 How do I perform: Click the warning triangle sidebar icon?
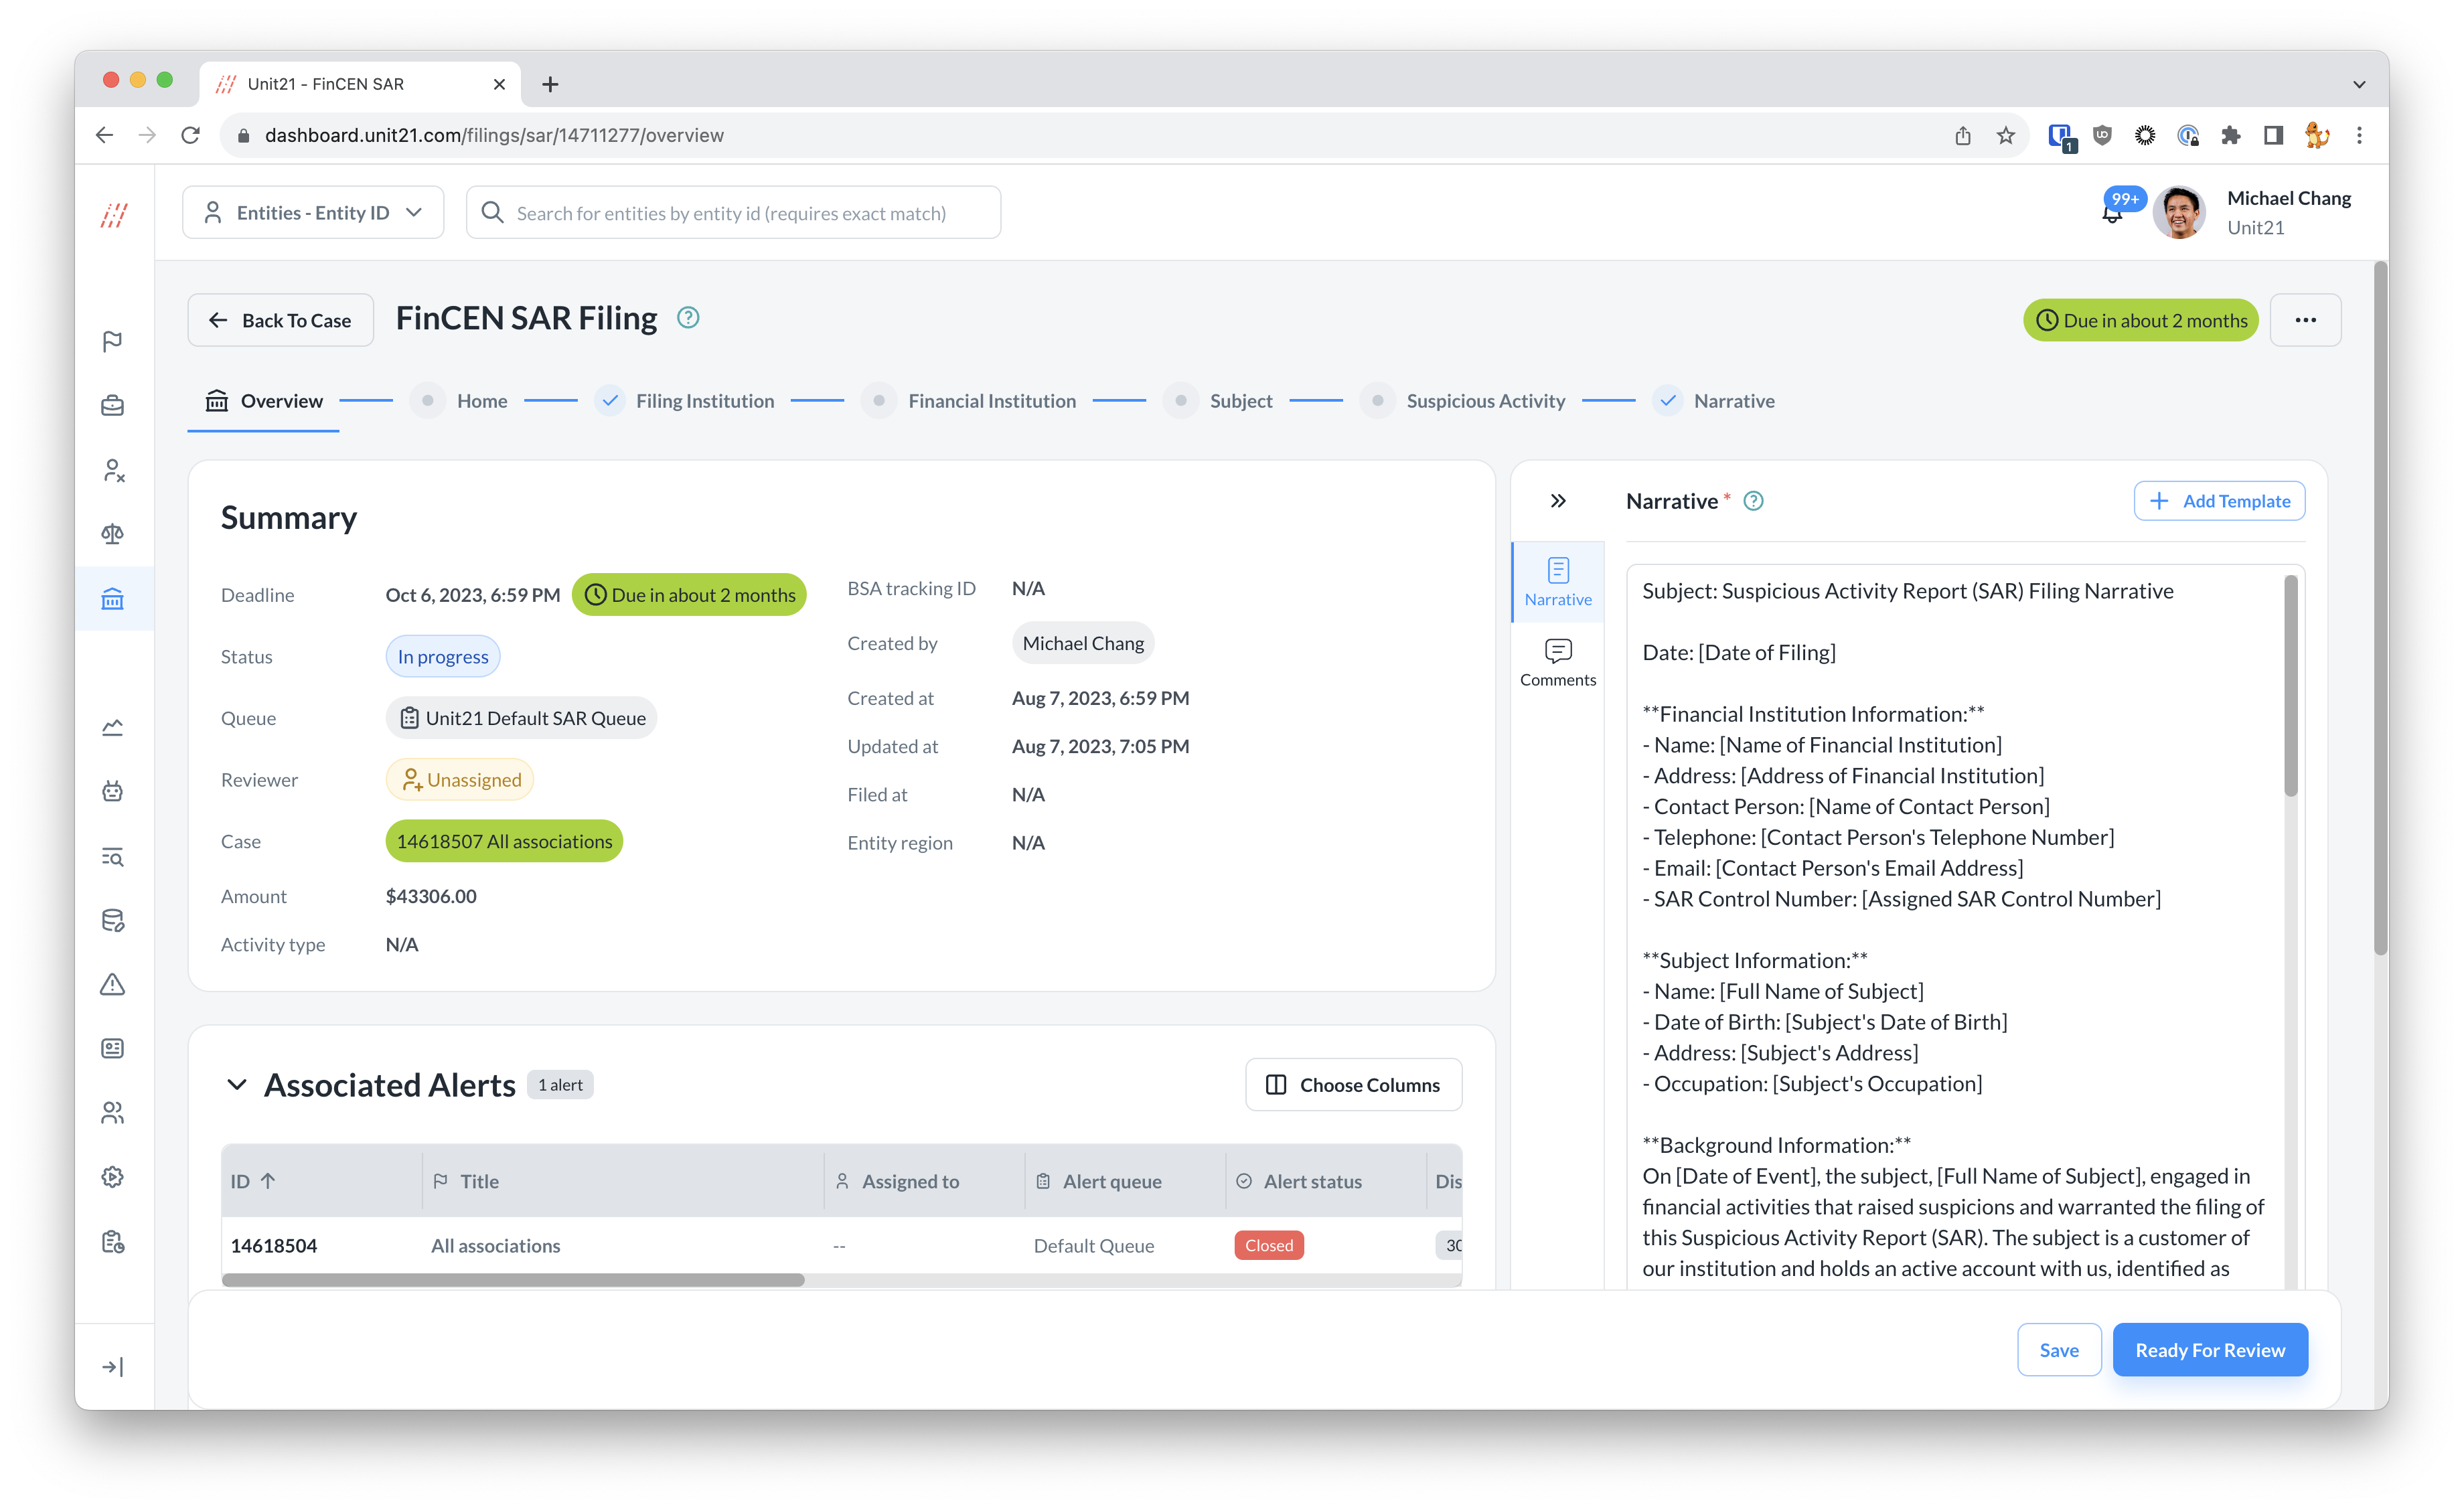pos(113,985)
